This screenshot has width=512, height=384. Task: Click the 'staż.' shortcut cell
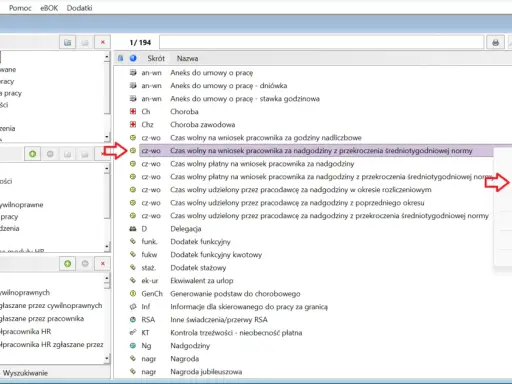[x=148, y=268]
